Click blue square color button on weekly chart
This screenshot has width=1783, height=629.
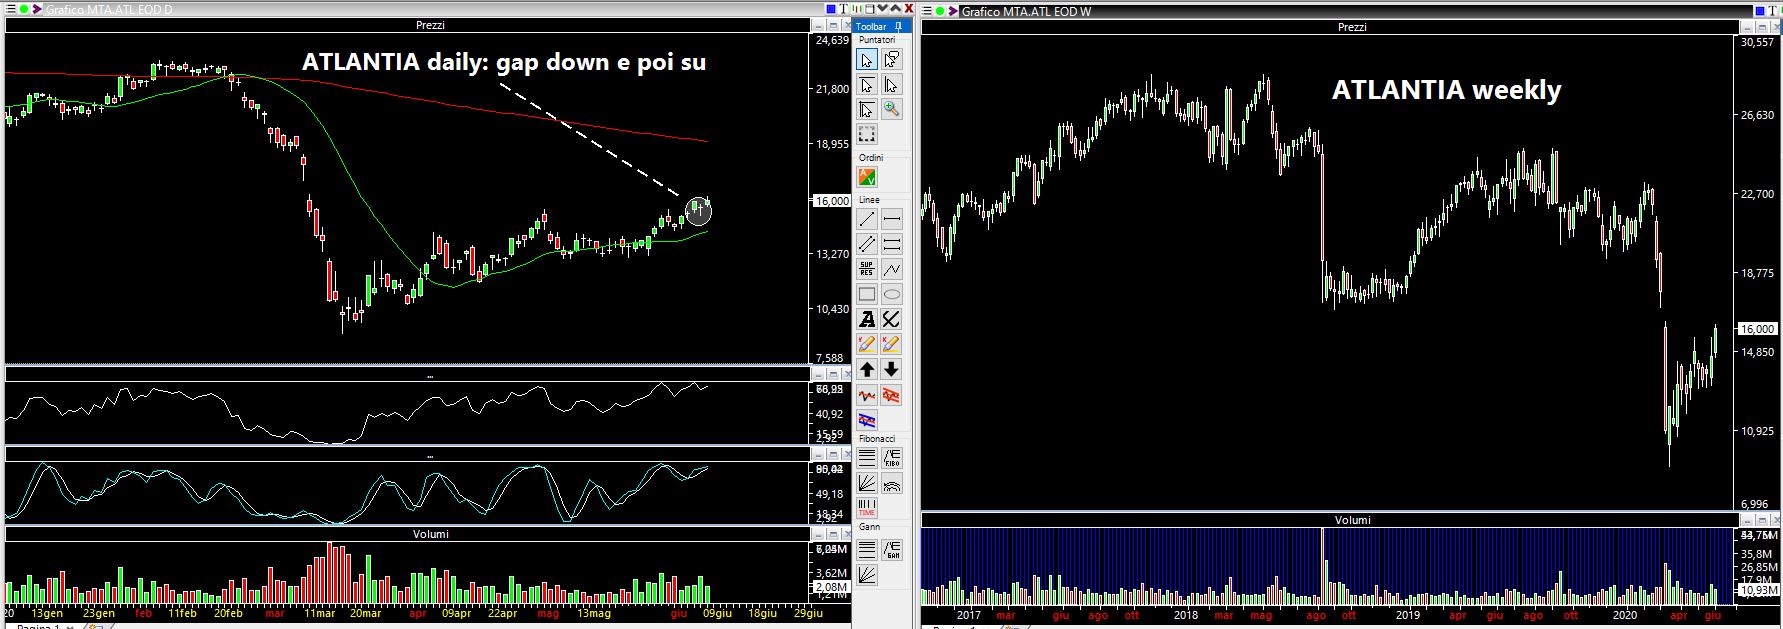pos(1760,11)
